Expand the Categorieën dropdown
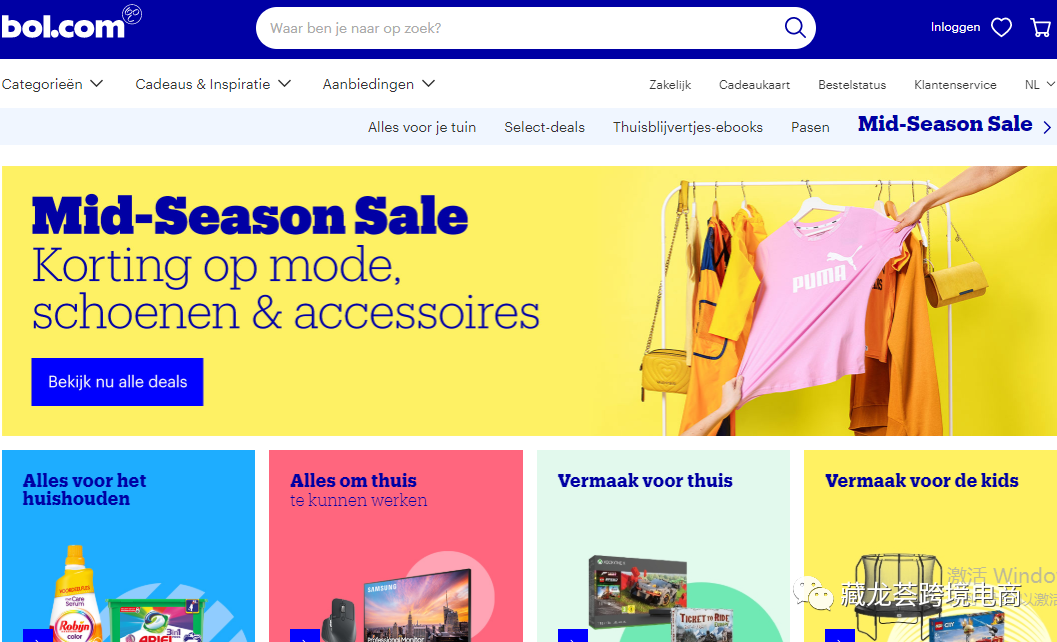This screenshot has width=1057, height=642. tap(53, 84)
